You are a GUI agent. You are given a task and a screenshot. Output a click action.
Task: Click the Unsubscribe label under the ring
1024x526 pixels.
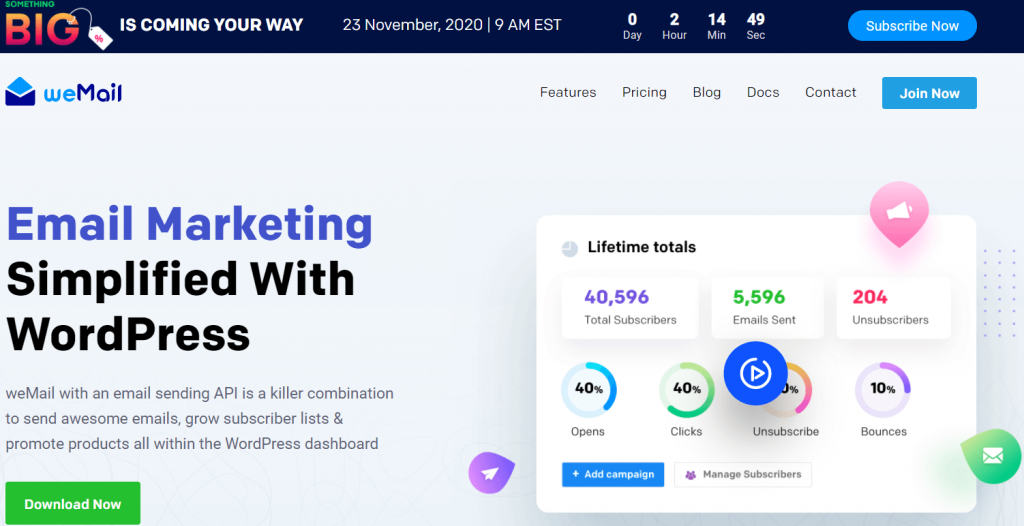[x=786, y=431]
